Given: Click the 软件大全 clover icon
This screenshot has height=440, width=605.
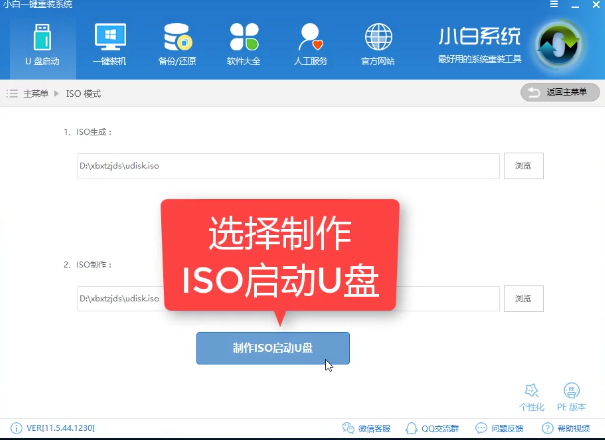Looking at the screenshot, I should pos(244,45).
